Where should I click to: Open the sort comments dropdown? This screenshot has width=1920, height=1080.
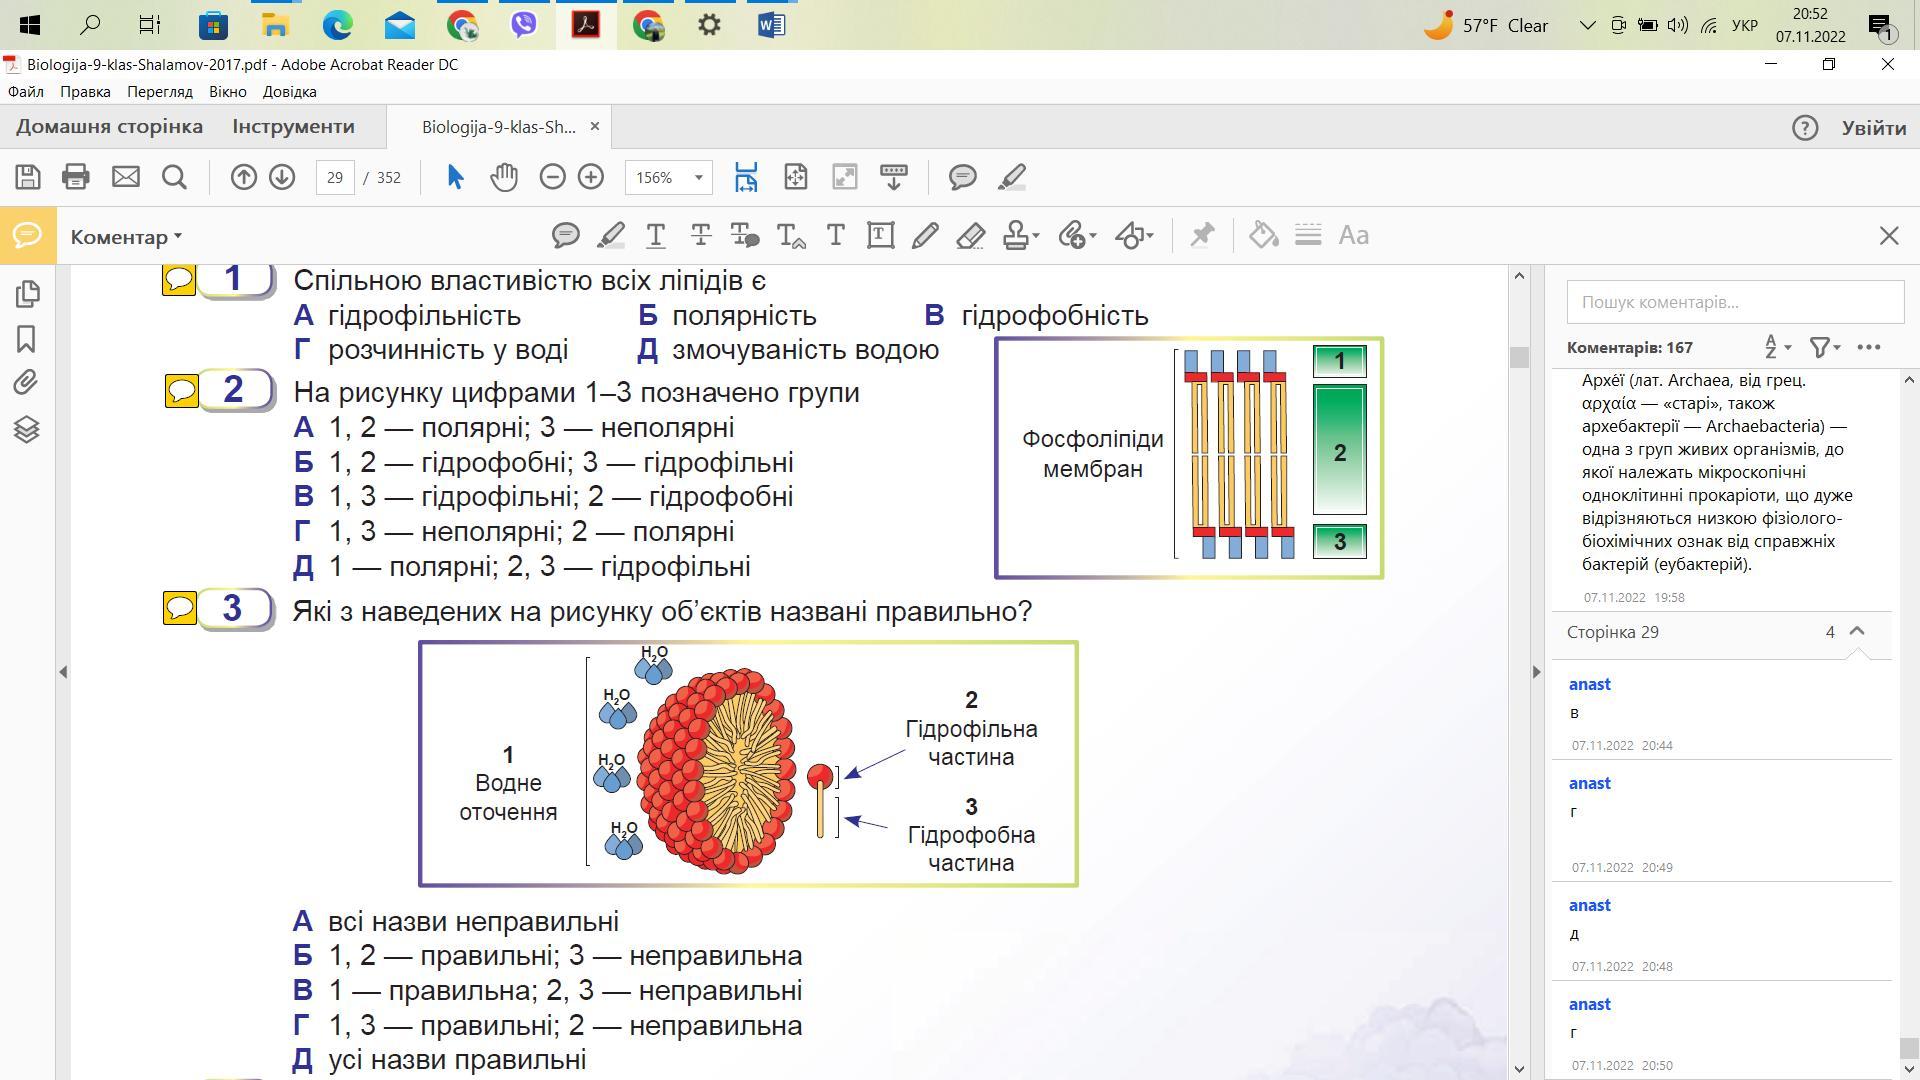pos(1777,347)
